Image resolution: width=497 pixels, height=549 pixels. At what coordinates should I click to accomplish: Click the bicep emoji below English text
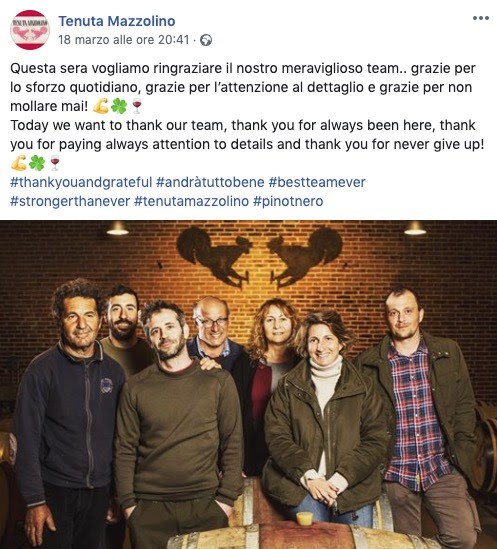coord(19,163)
